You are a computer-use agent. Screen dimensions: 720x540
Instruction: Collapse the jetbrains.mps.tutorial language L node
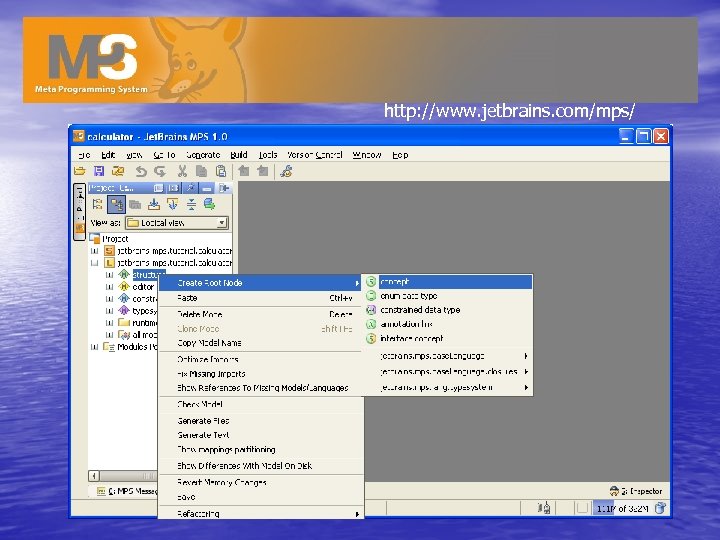coord(95,263)
